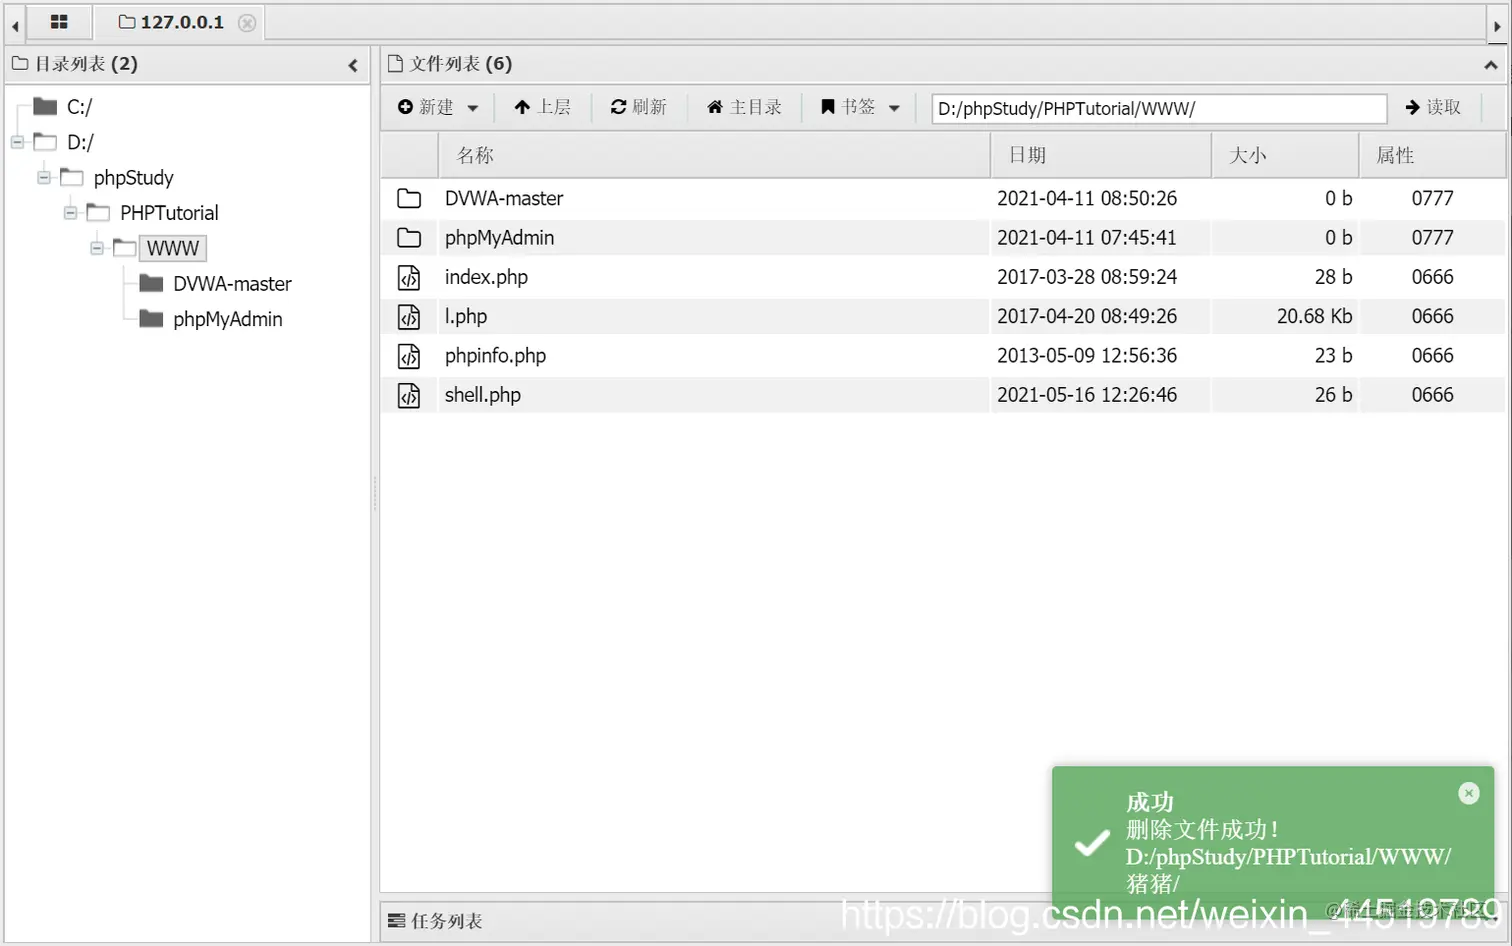Collapse the directory list panel
1512x946 pixels.
(x=353, y=65)
